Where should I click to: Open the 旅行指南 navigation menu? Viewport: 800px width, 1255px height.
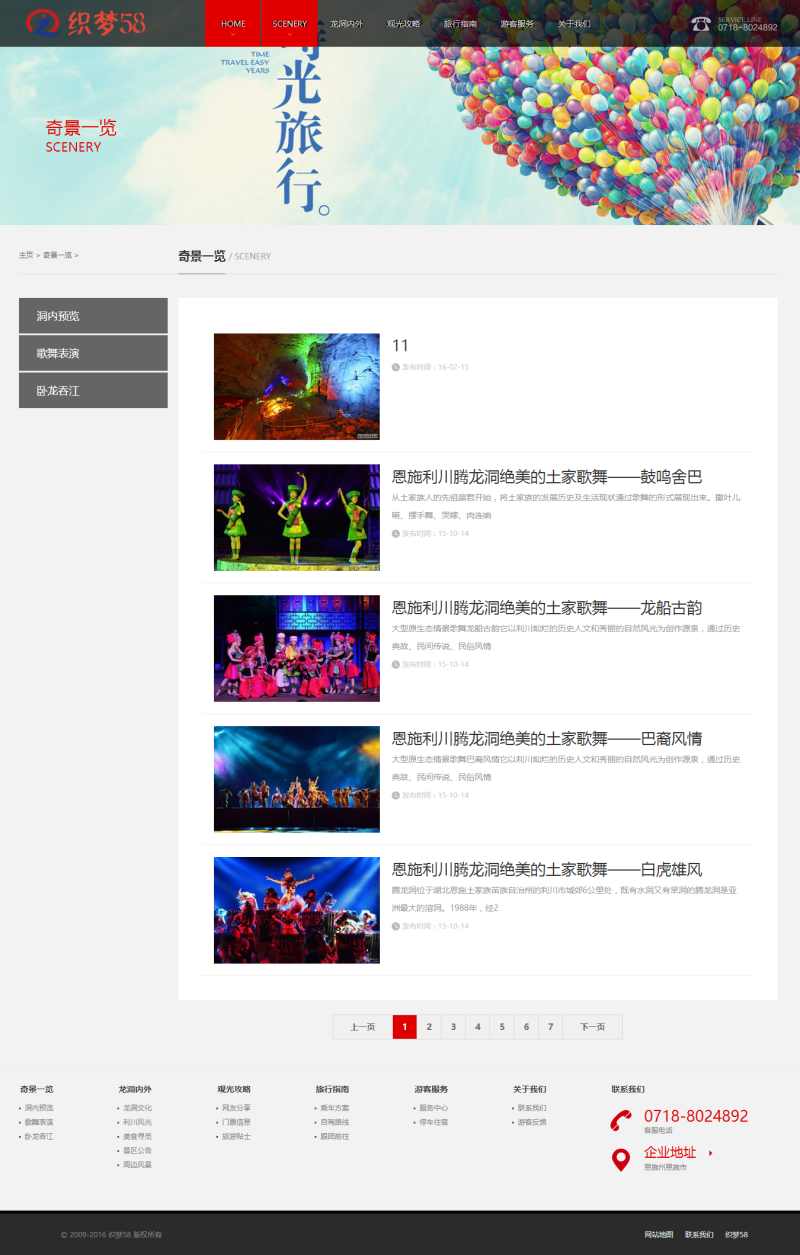coord(460,23)
